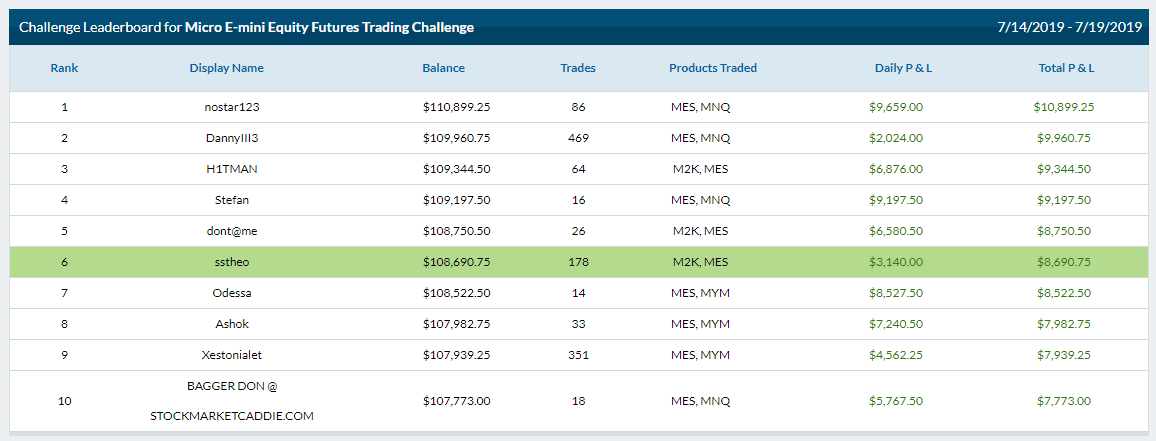The image size is (1156, 441).
Task: Select the DannyIII3 row name
Action: [x=231, y=138]
